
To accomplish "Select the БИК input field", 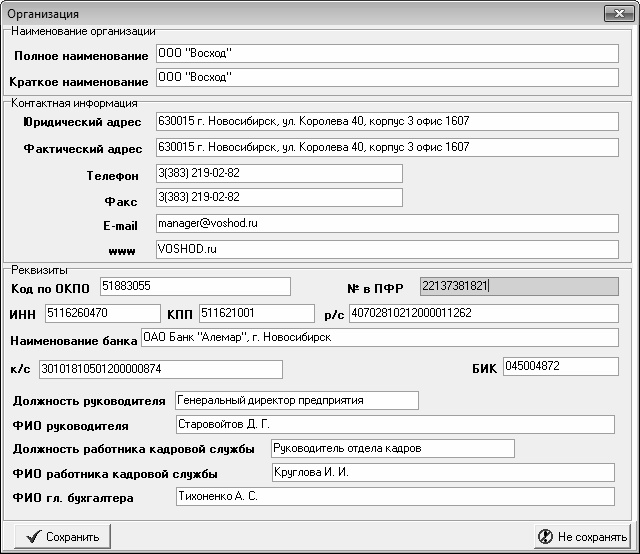I will point(560,365).
